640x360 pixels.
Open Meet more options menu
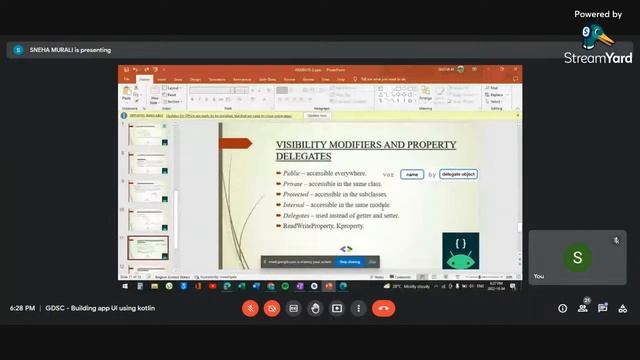coord(358,308)
